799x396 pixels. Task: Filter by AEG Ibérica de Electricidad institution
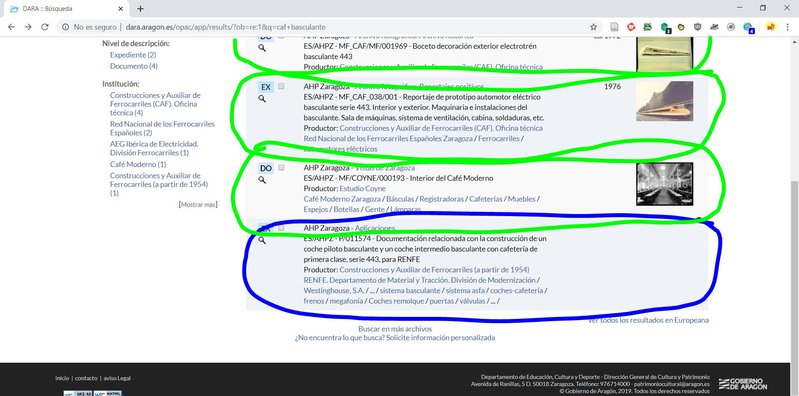click(154, 148)
